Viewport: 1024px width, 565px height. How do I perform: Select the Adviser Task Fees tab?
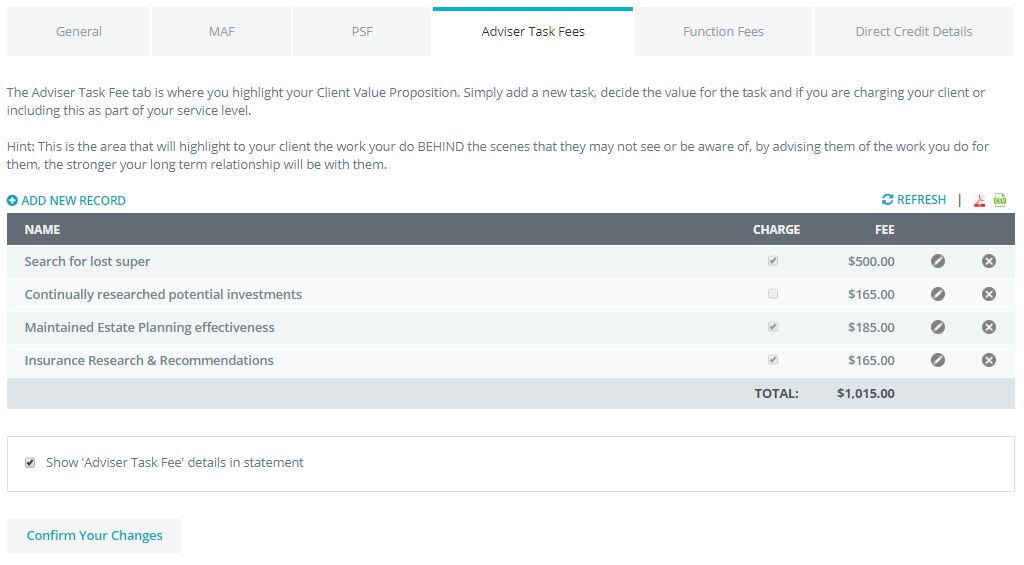pos(533,31)
